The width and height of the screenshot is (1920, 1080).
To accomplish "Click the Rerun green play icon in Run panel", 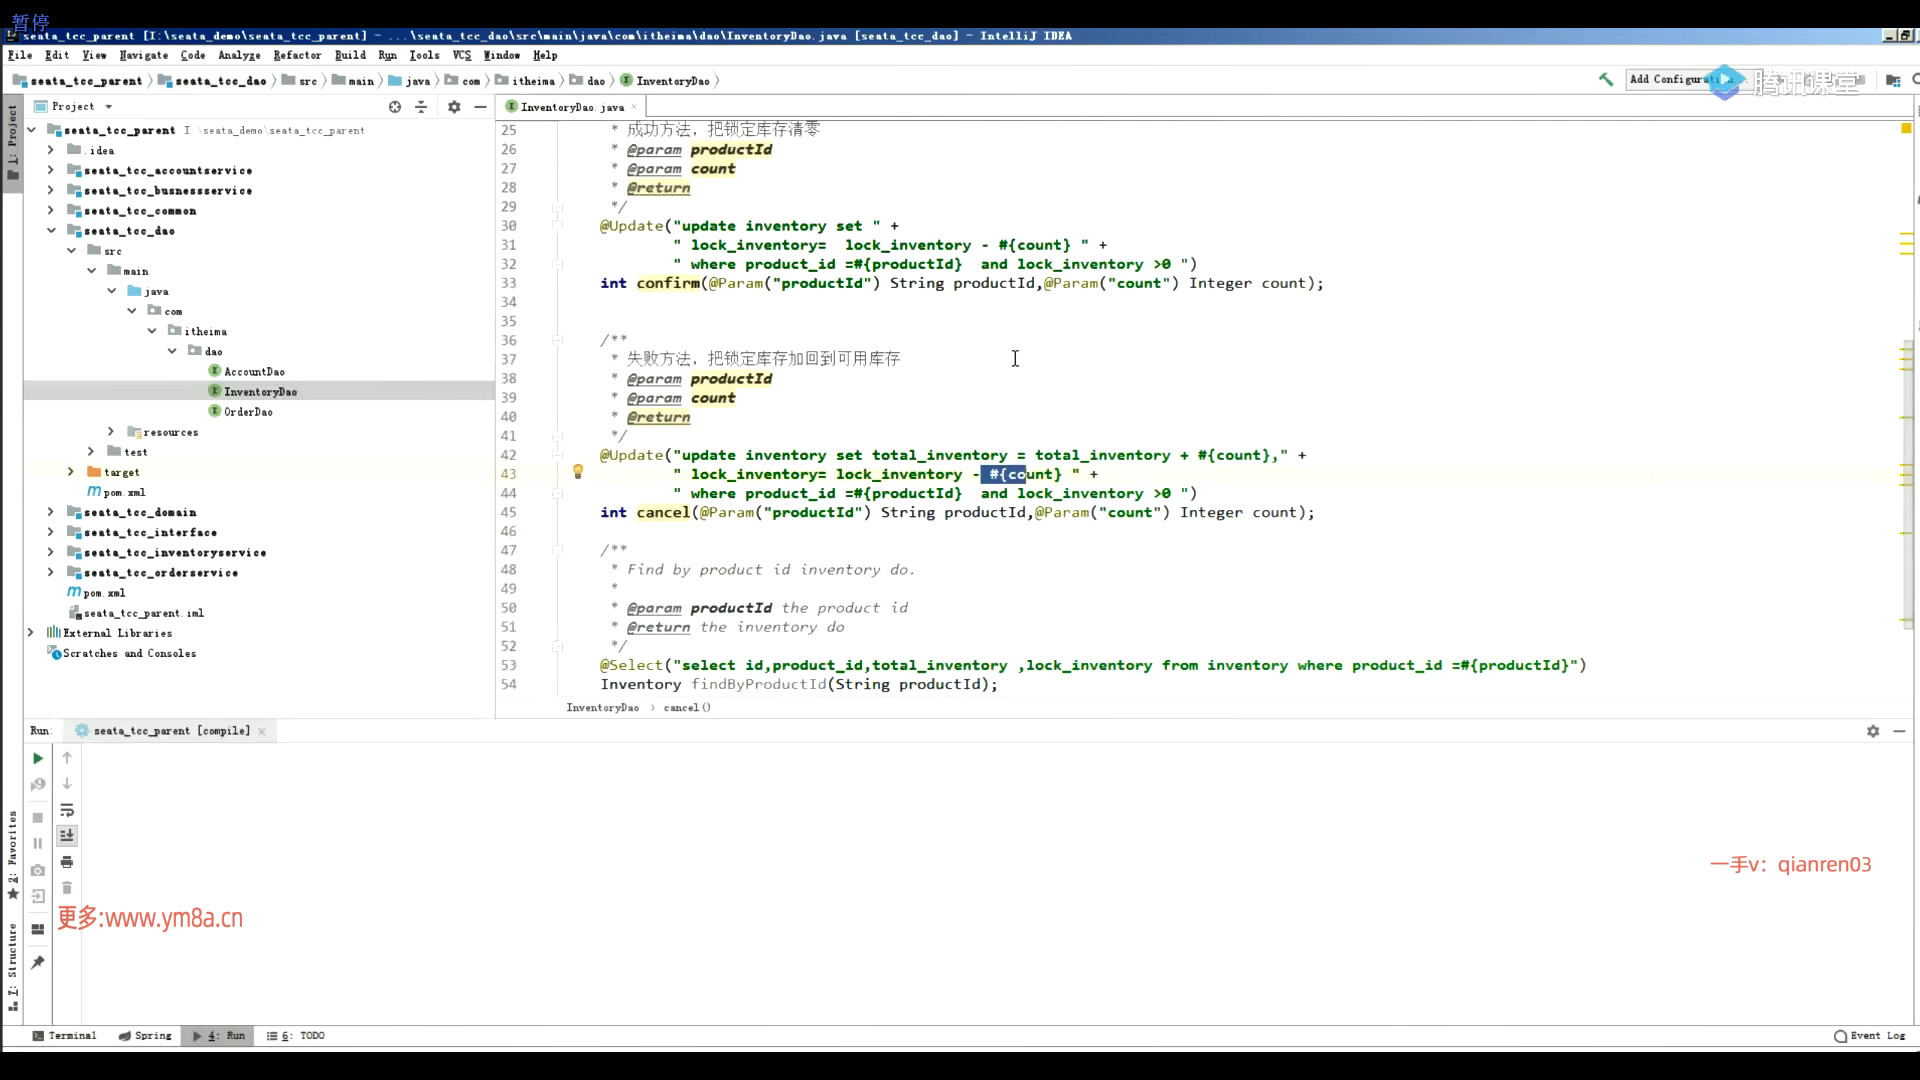I will pos(38,758).
